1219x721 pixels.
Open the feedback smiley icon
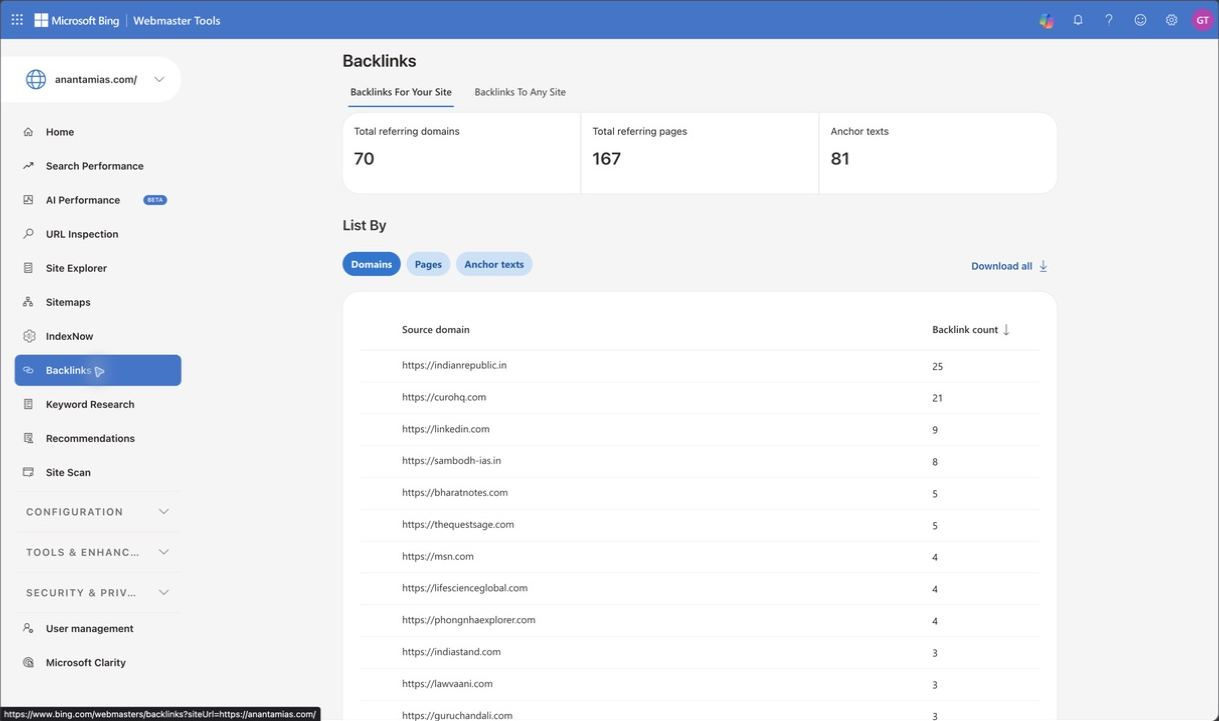coord(1140,20)
